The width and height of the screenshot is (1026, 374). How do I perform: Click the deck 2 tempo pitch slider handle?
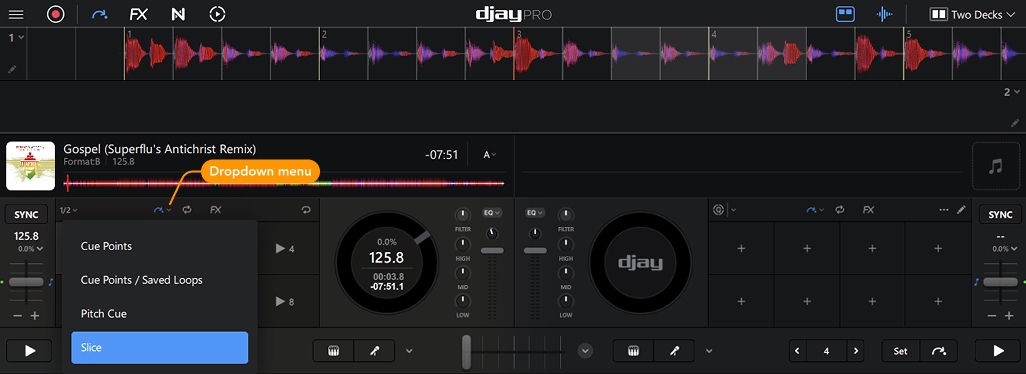pyautogui.click(x=1000, y=282)
